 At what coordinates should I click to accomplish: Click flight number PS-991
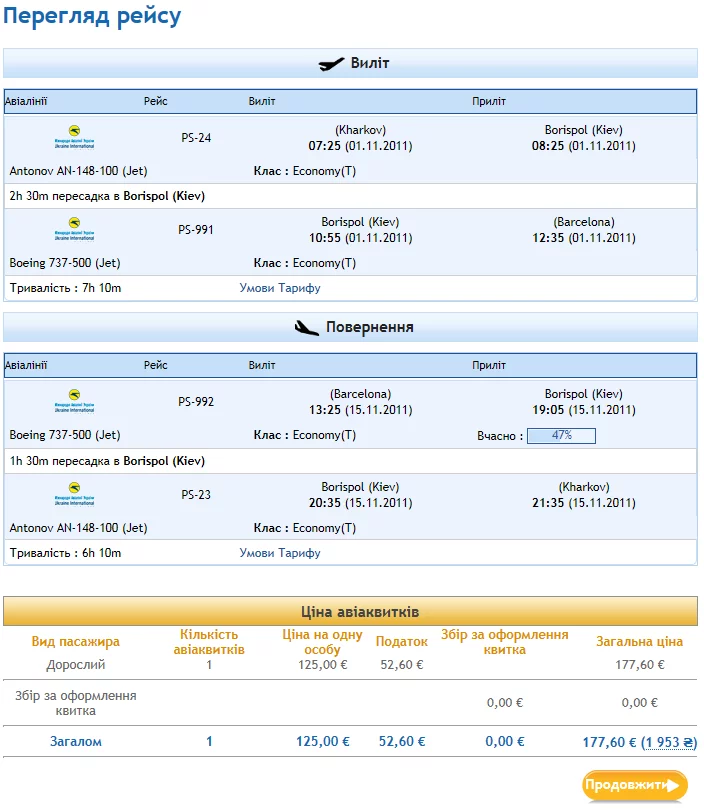pyautogui.click(x=196, y=229)
